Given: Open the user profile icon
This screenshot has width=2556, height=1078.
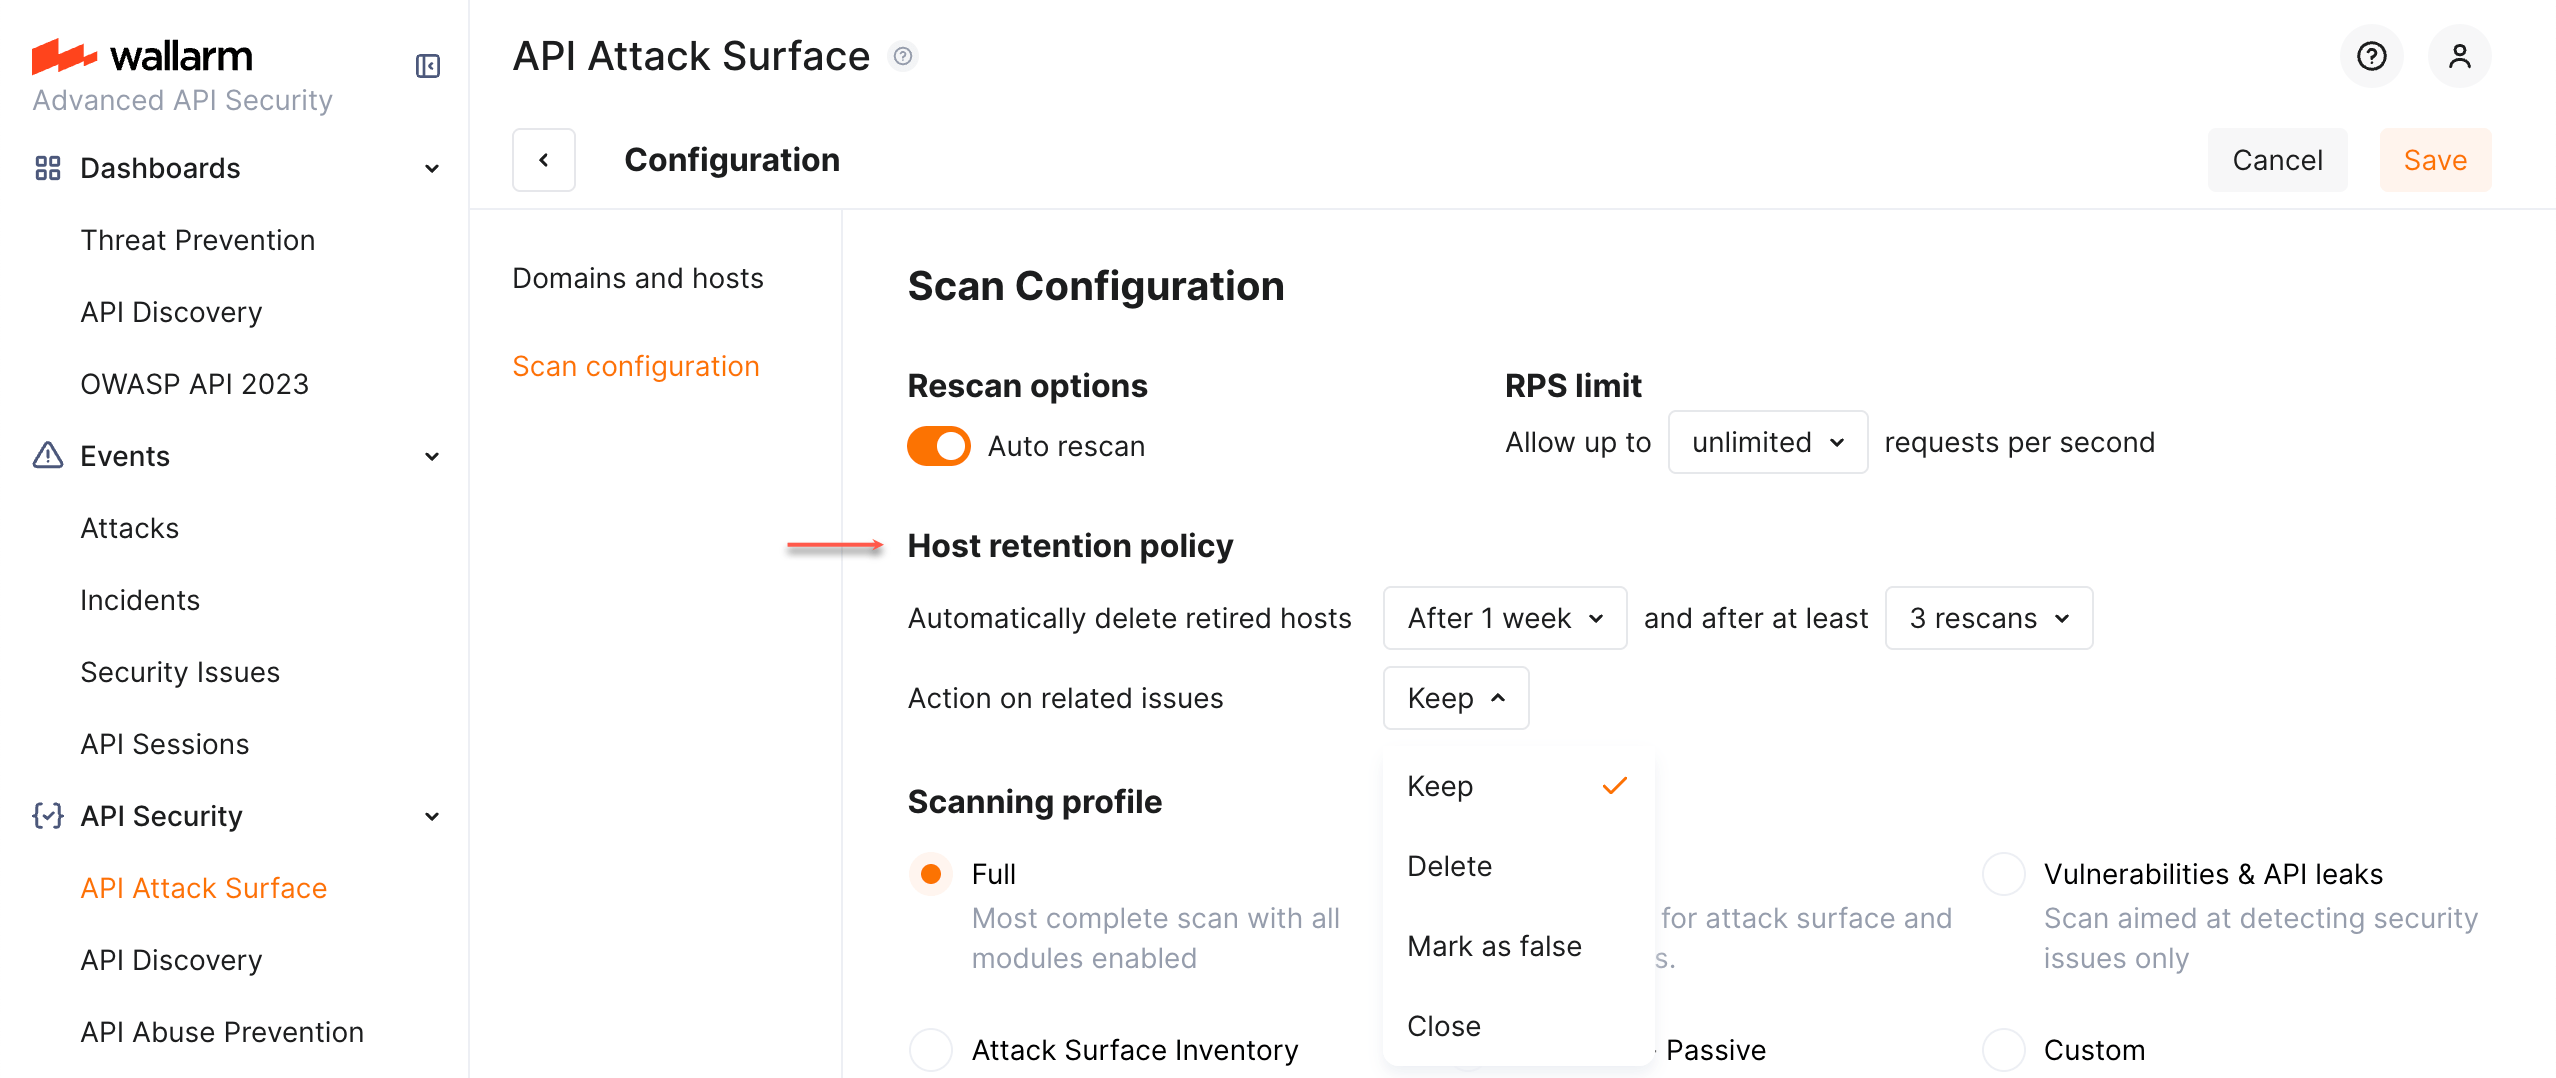Looking at the screenshot, I should coord(2459,56).
